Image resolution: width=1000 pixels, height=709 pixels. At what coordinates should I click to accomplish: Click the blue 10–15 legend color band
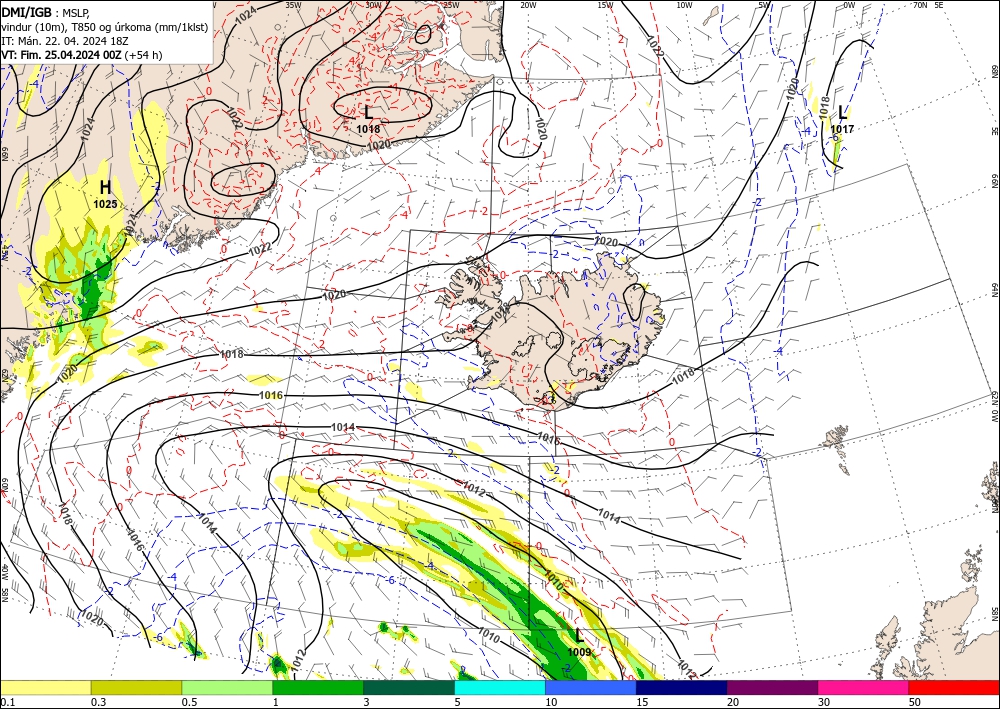click(x=591, y=687)
